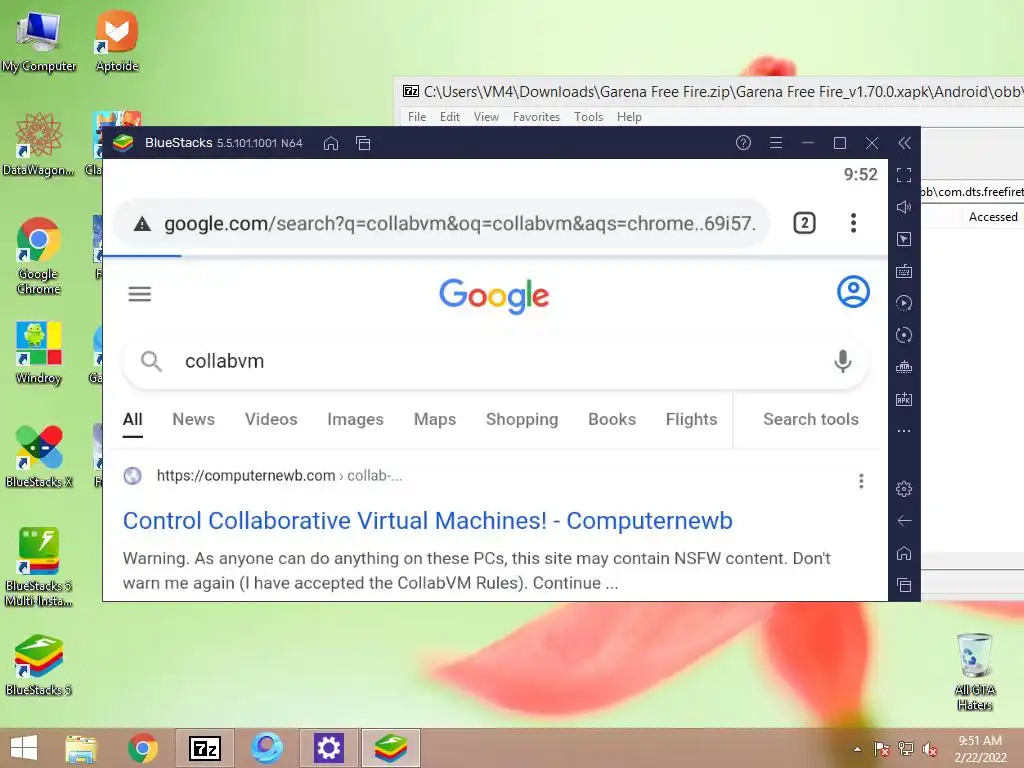Viewport: 1024px width, 768px height.
Task: Open Chrome tab switcher showing 2 tabs
Action: [x=805, y=223]
